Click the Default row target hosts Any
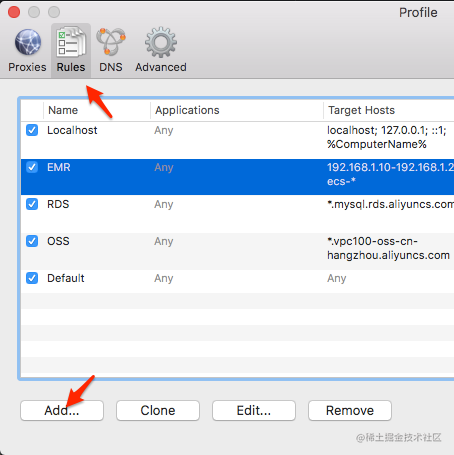 [337, 278]
